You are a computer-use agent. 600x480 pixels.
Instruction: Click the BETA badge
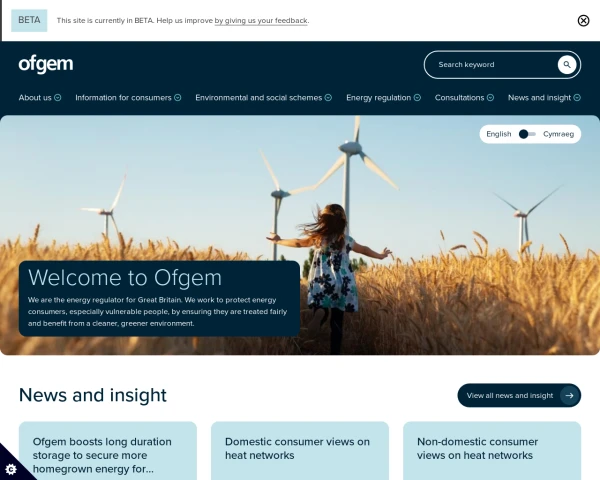(x=29, y=20)
